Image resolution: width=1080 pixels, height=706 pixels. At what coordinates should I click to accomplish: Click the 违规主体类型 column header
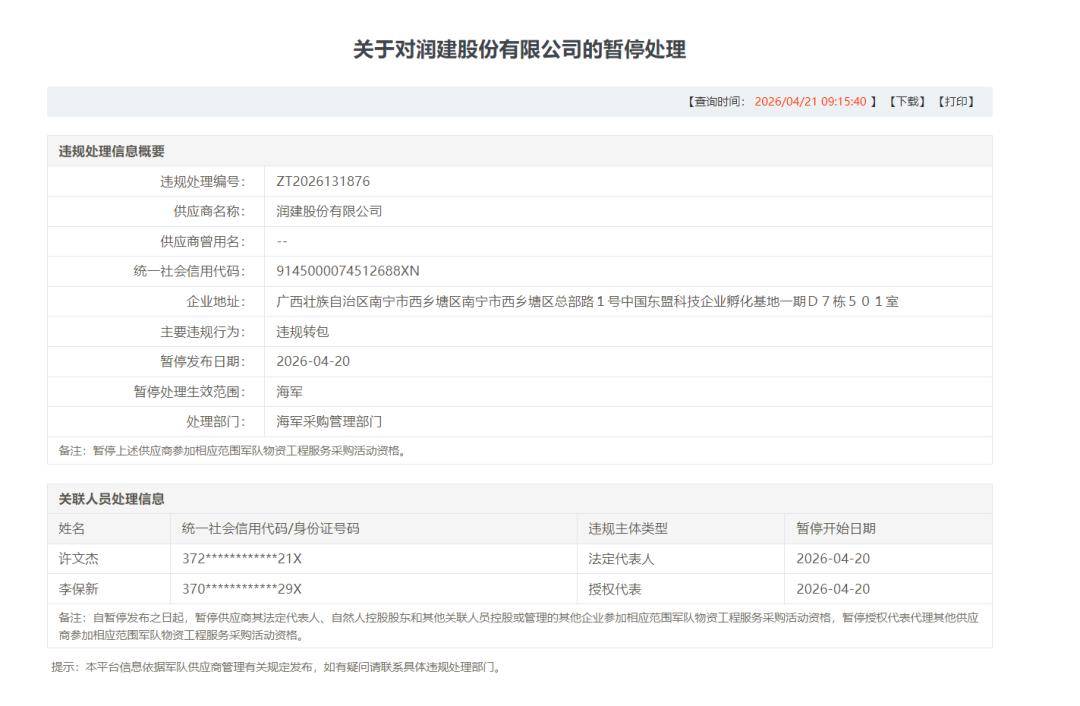[x=627, y=529]
